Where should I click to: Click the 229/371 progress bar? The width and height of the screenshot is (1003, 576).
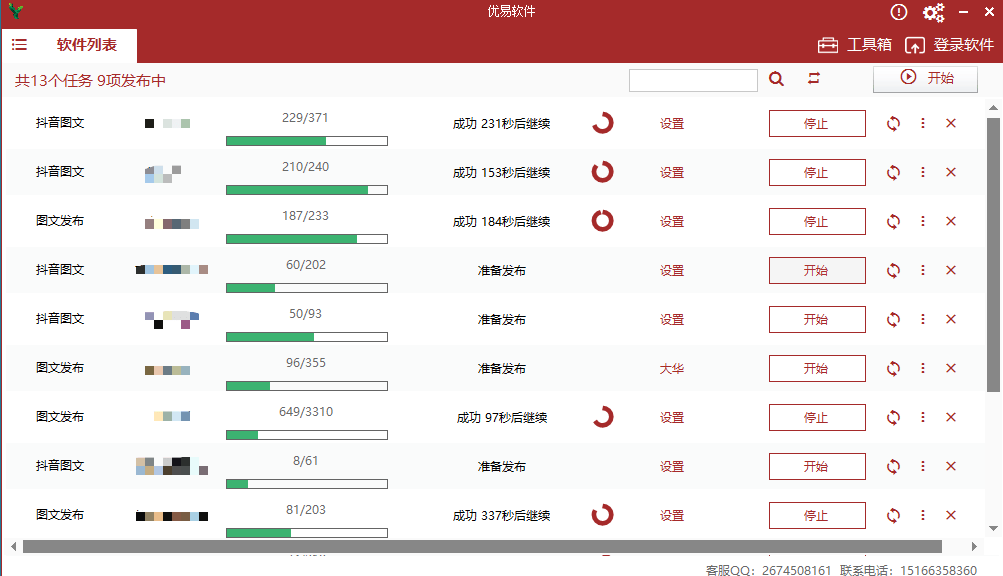point(306,141)
